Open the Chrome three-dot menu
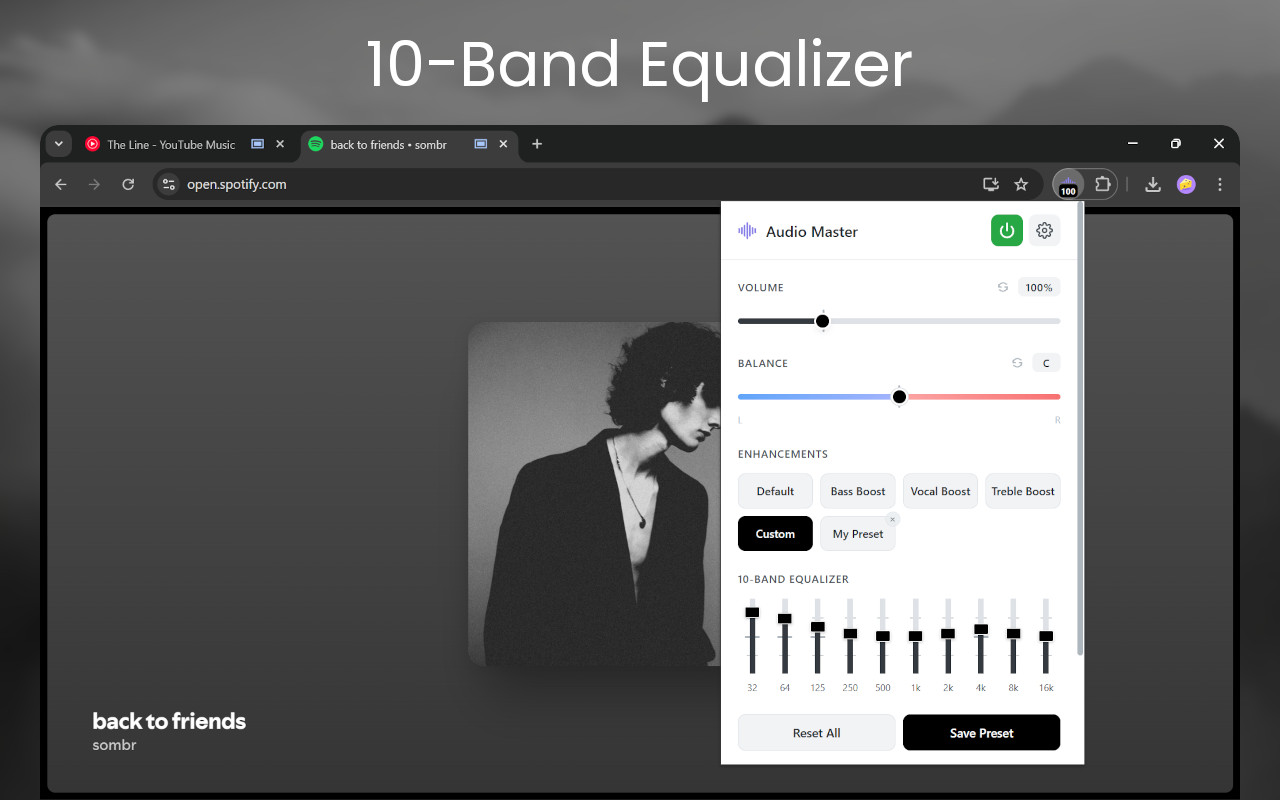This screenshot has width=1280, height=800. (x=1219, y=184)
